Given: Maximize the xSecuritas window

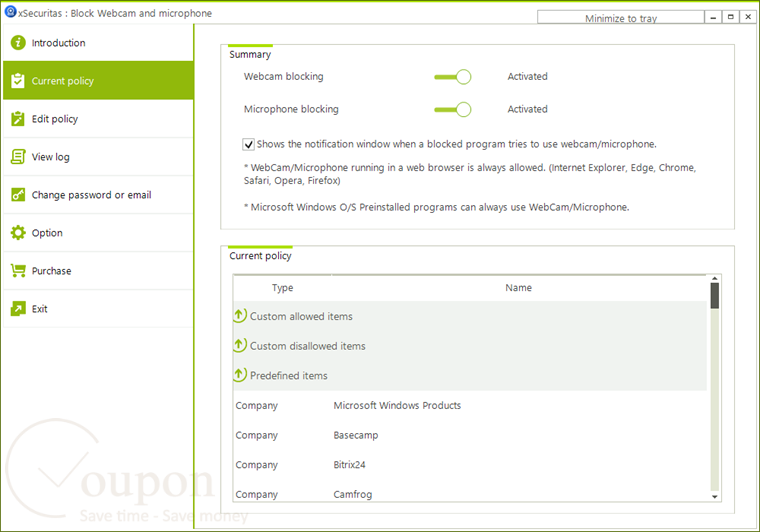Looking at the screenshot, I should pos(730,17).
